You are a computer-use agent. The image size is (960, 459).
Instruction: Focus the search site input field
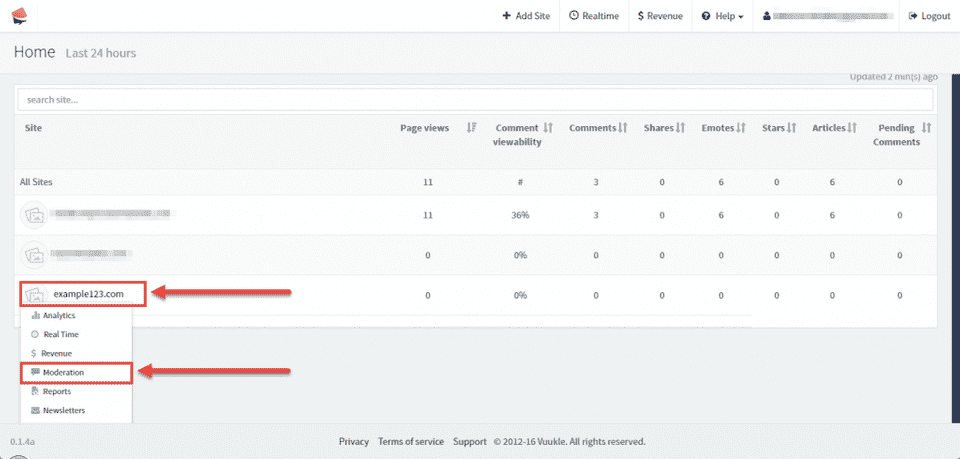(x=475, y=100)
